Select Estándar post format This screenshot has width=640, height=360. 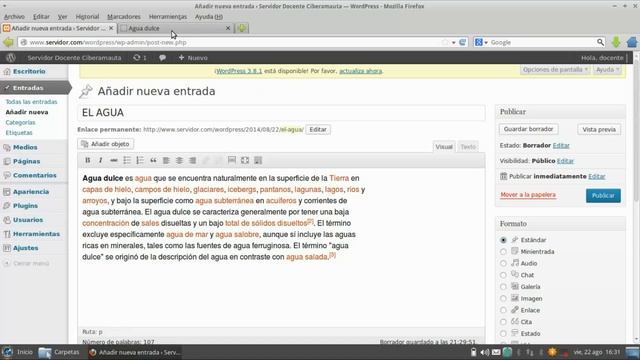pyautogui.click(x=503, y=240)
